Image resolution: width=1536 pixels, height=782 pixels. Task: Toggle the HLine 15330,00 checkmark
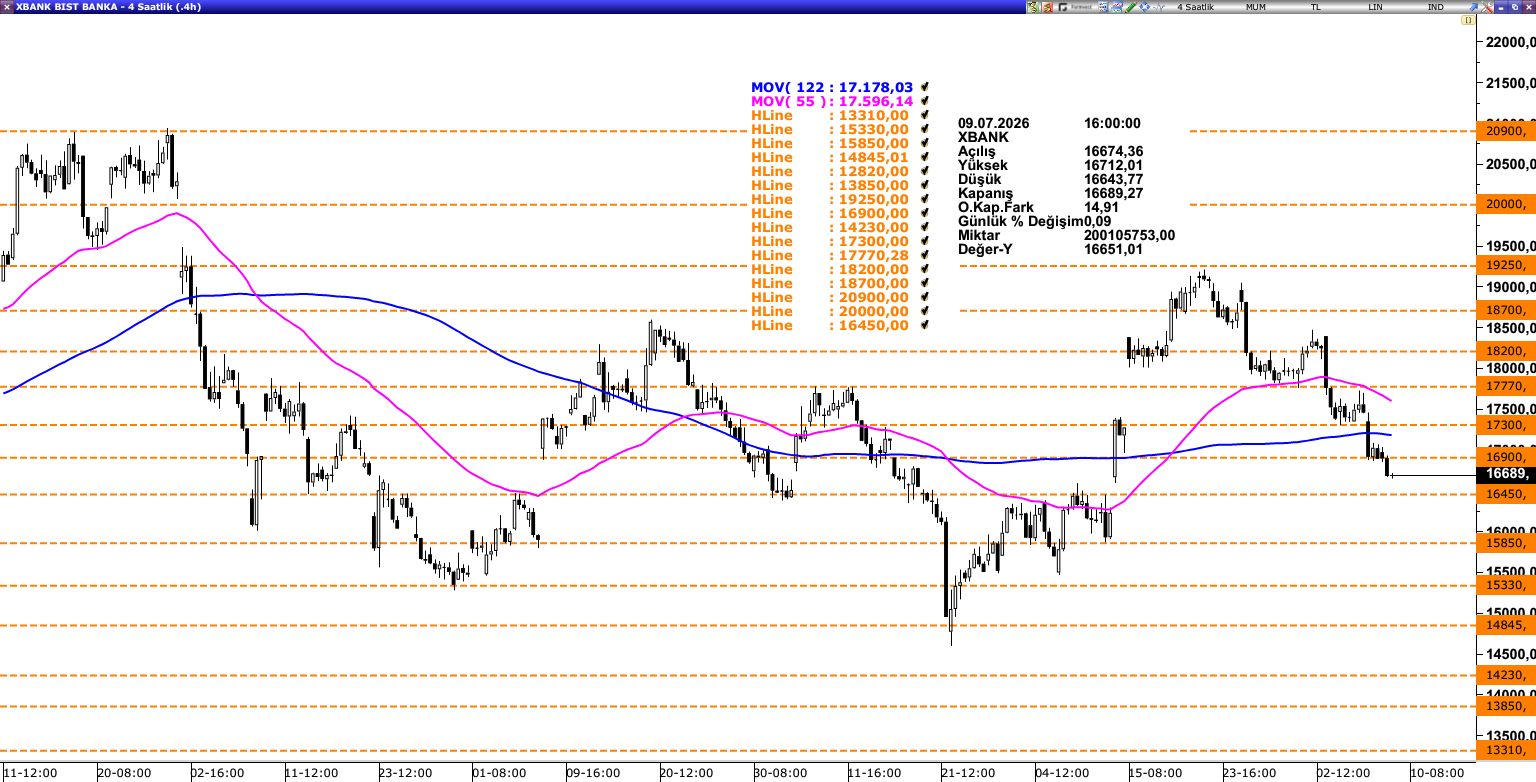point(925,129)
